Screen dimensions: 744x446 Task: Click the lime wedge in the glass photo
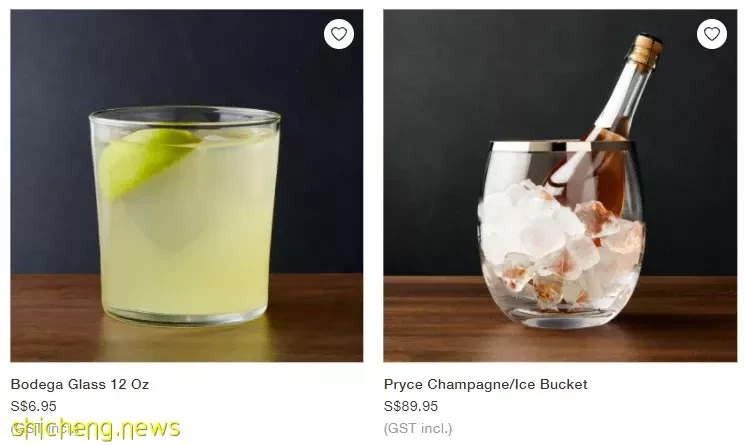145,159
